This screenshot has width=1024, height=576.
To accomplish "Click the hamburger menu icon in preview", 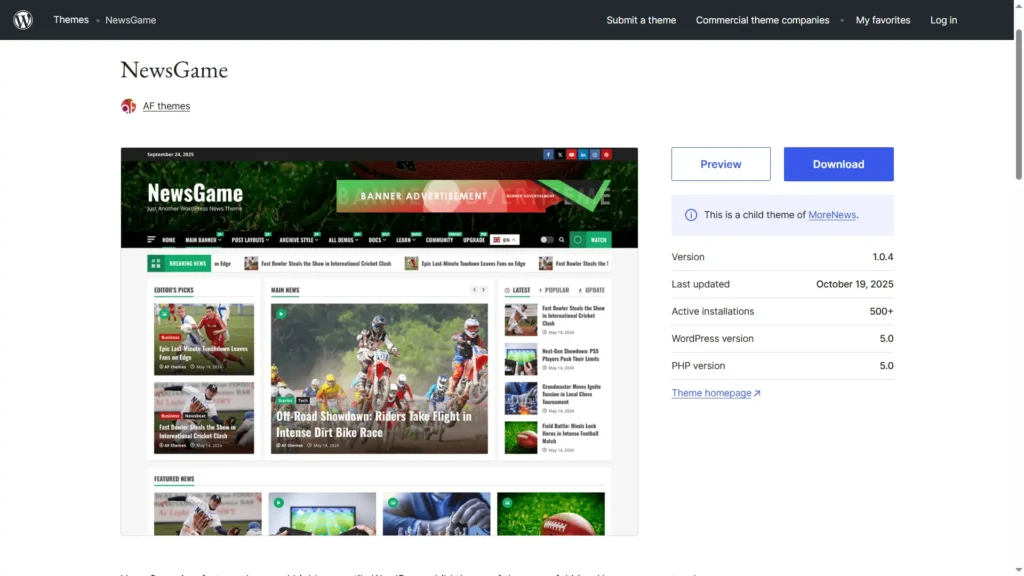I will 152,240.
